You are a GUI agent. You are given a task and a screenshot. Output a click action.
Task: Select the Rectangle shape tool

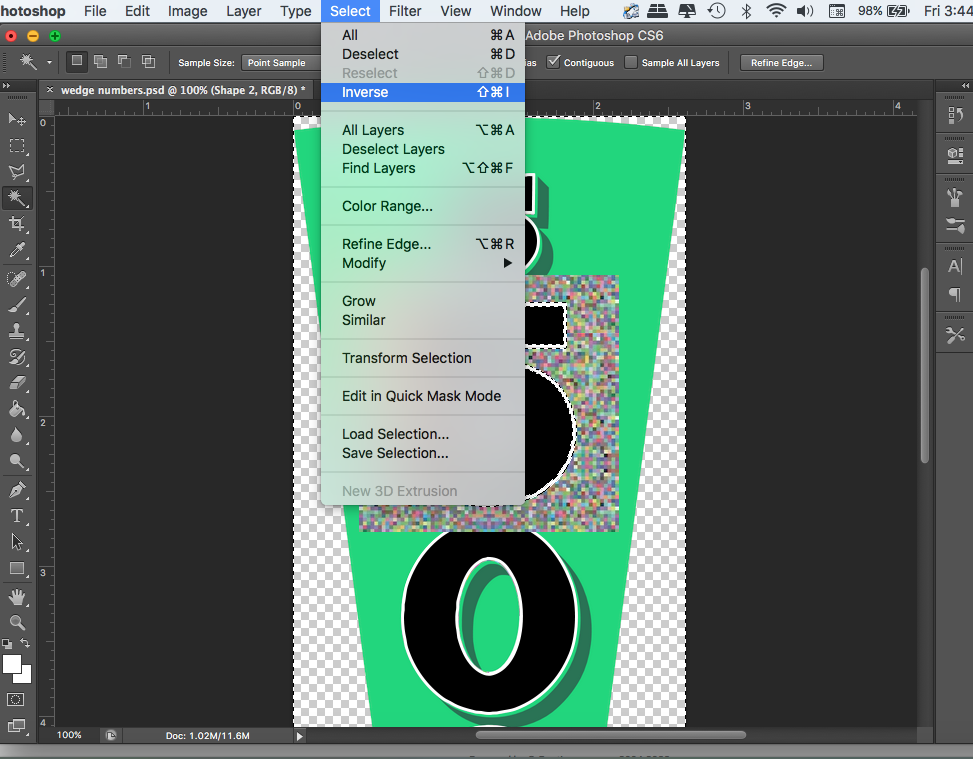click(x=17, y=568)
